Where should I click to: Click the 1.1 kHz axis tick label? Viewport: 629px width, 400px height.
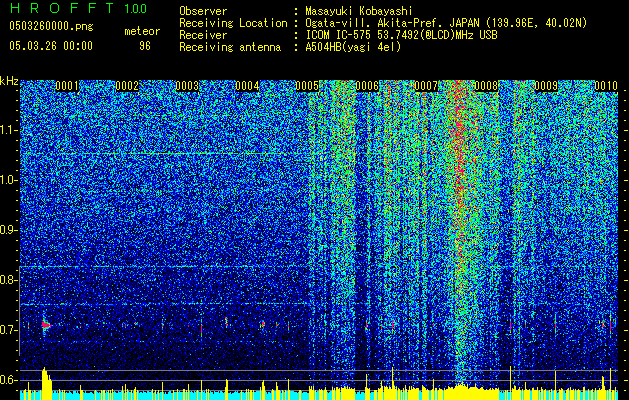[x=8, y=130]
